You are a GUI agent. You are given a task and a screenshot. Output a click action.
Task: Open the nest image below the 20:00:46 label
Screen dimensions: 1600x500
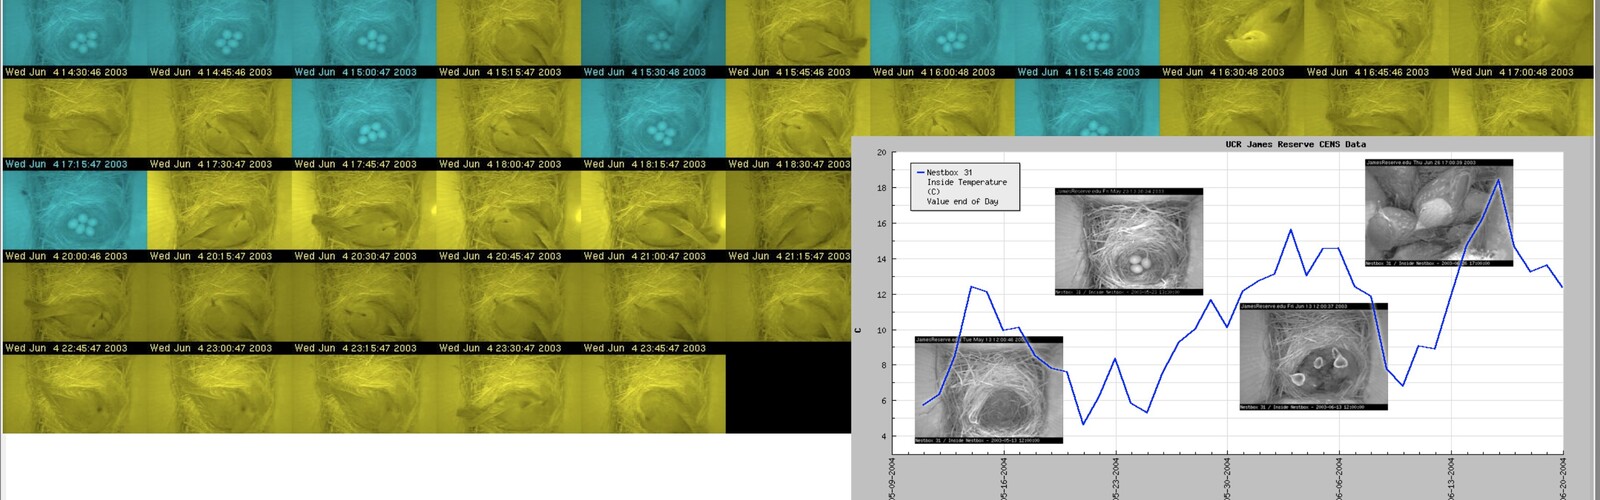tap(74, 301)
